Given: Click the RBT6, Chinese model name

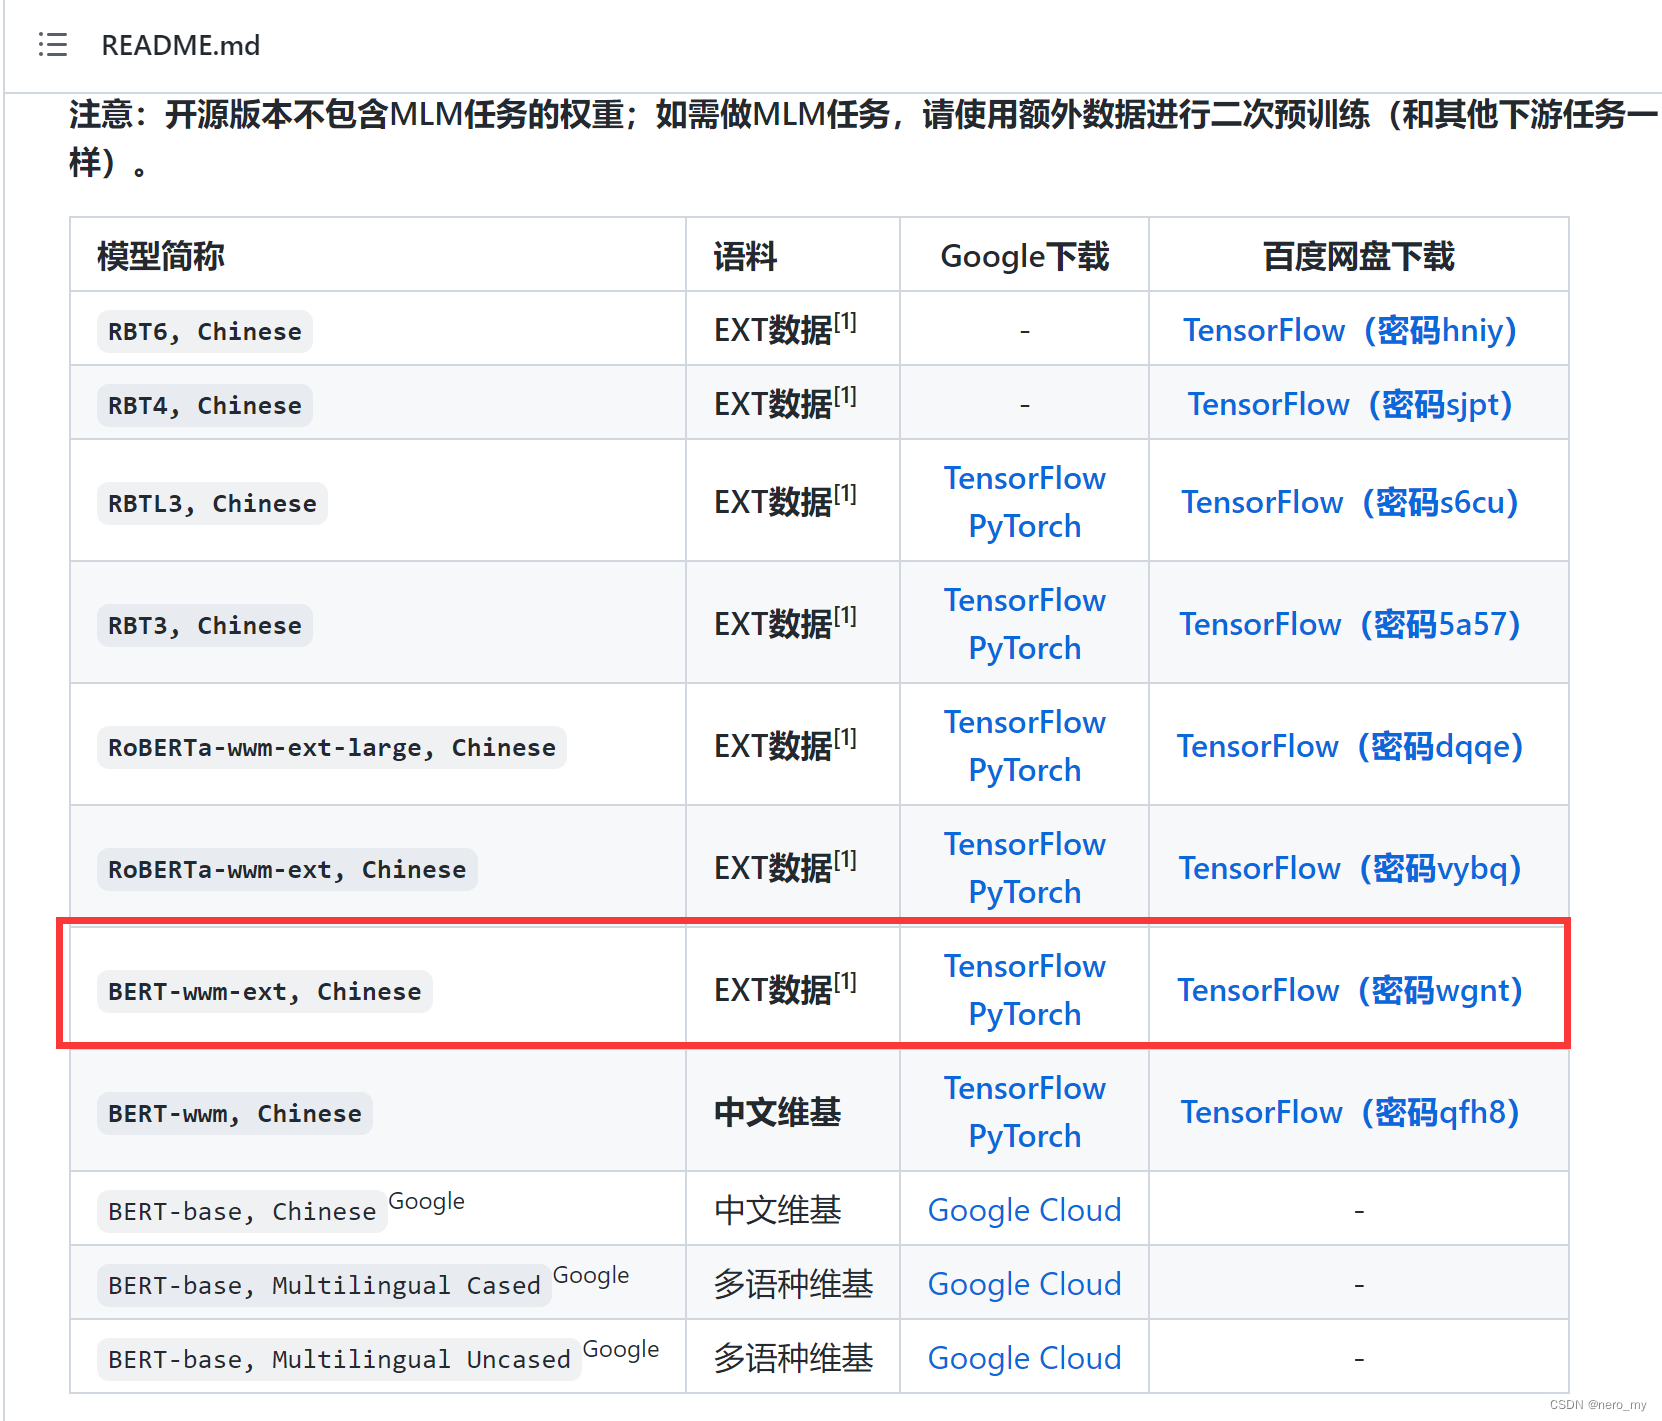Looking at the screenshot, I should [205, 332].
